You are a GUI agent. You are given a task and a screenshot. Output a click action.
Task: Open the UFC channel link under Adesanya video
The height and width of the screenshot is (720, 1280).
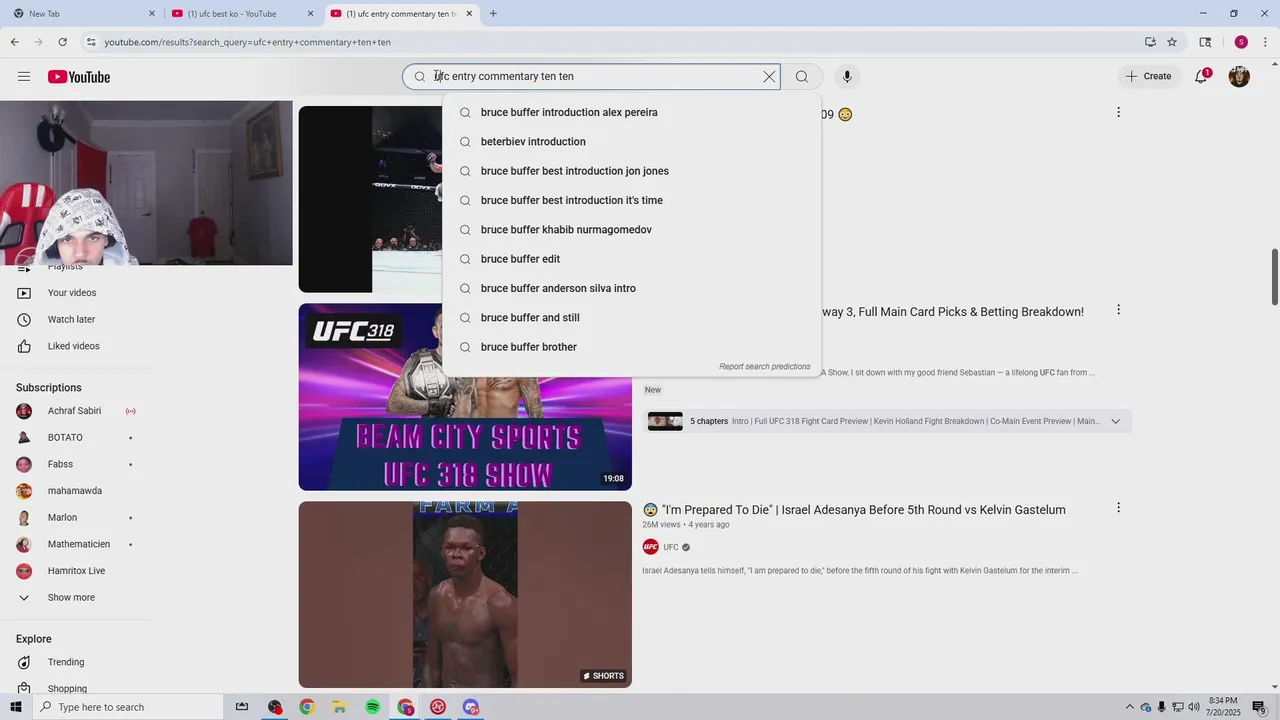(x=671, y=547)
